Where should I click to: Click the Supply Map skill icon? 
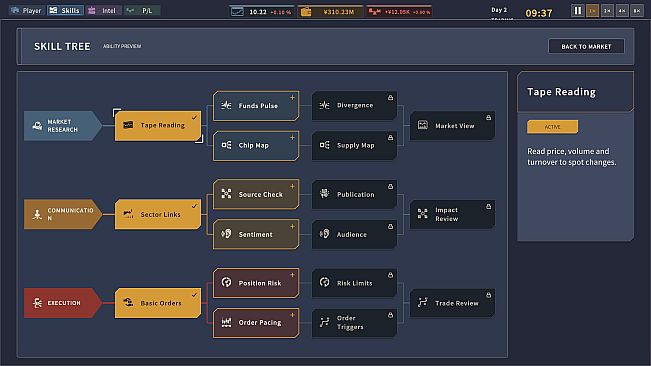click(x=325, y=145)
